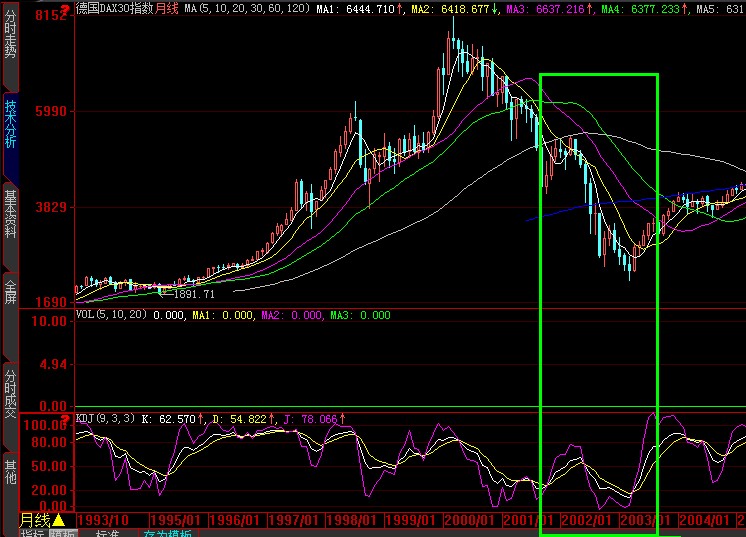Click the magenta VOL MA2: 0.000 value
This screenshot has height=537, width=746.
(x=291, y=315)
